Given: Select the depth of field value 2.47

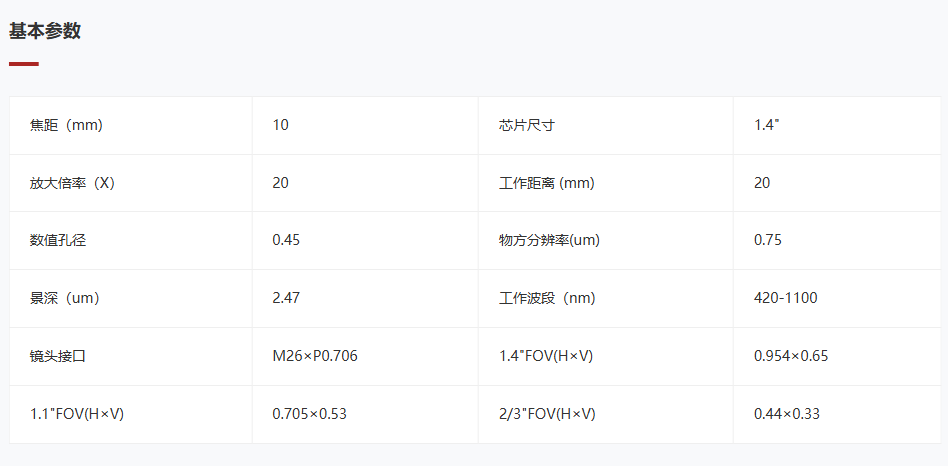Looking at the screenshot, I should point(286,298).
